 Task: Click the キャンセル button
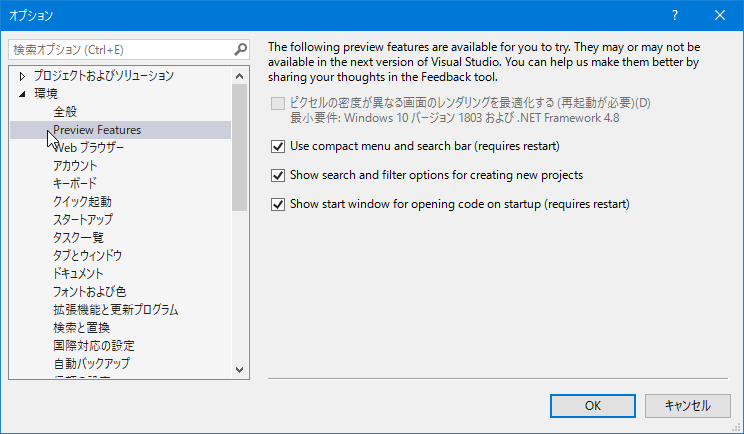click(686, 405)
